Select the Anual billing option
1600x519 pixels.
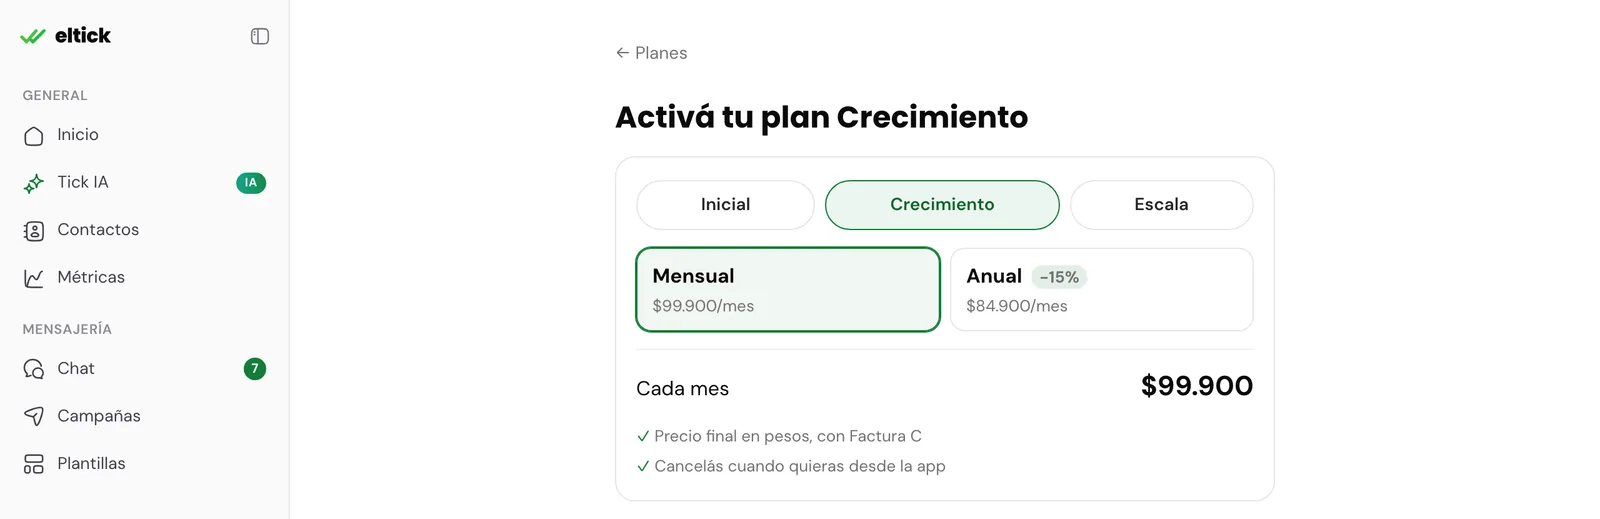coord(1101,289)
